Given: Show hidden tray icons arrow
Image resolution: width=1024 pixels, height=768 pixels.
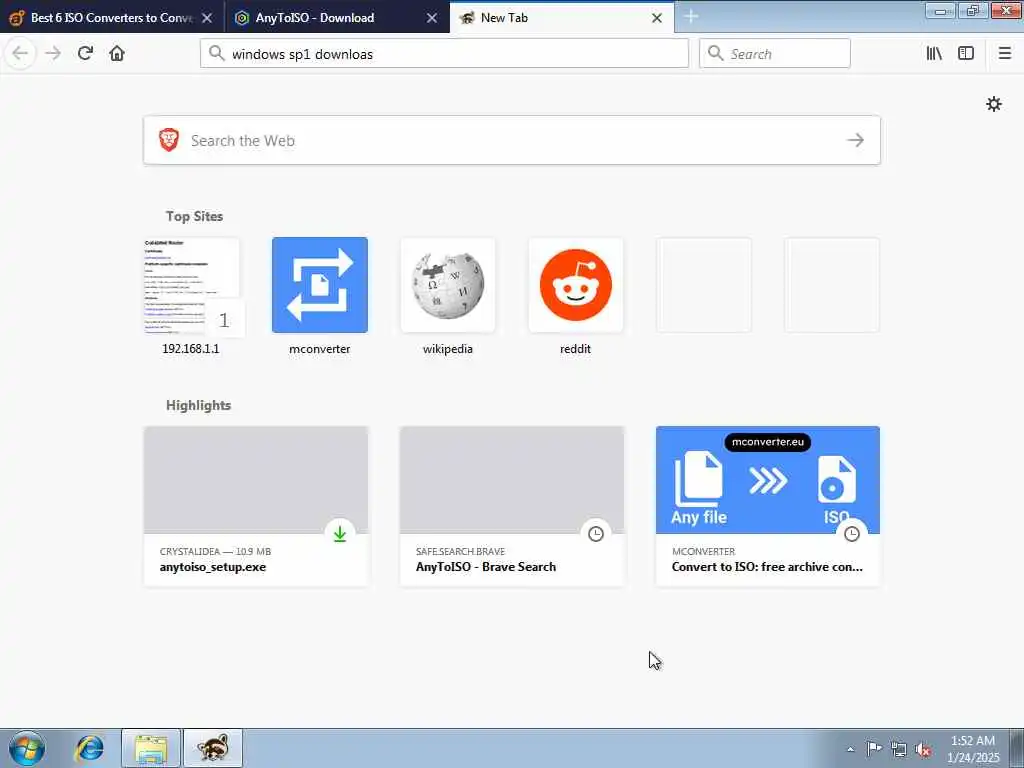Looking at the screenshot, I should [x=850, y=750].
